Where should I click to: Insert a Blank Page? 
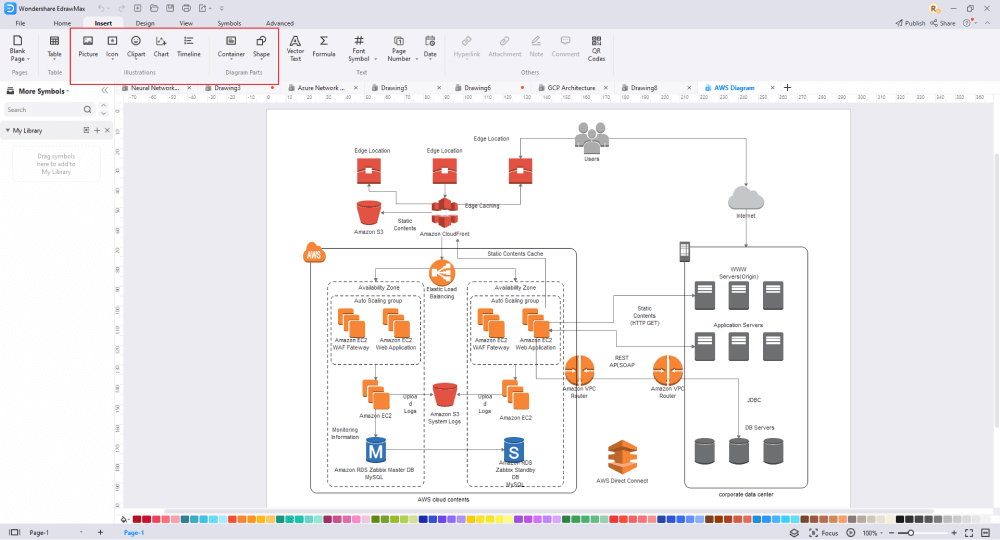pyautogui.click(x=18, y=48)
